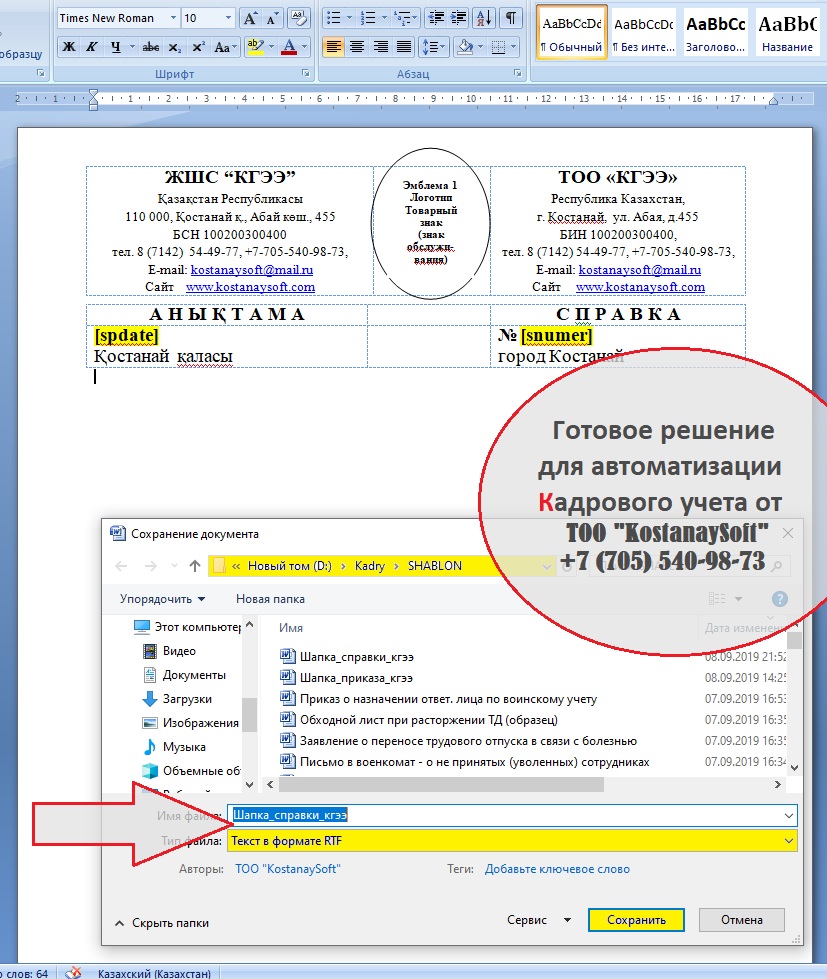The height and width of the screenshot is (979, 827).
Task: Open the Сервис menu
Action: point(538,920)
